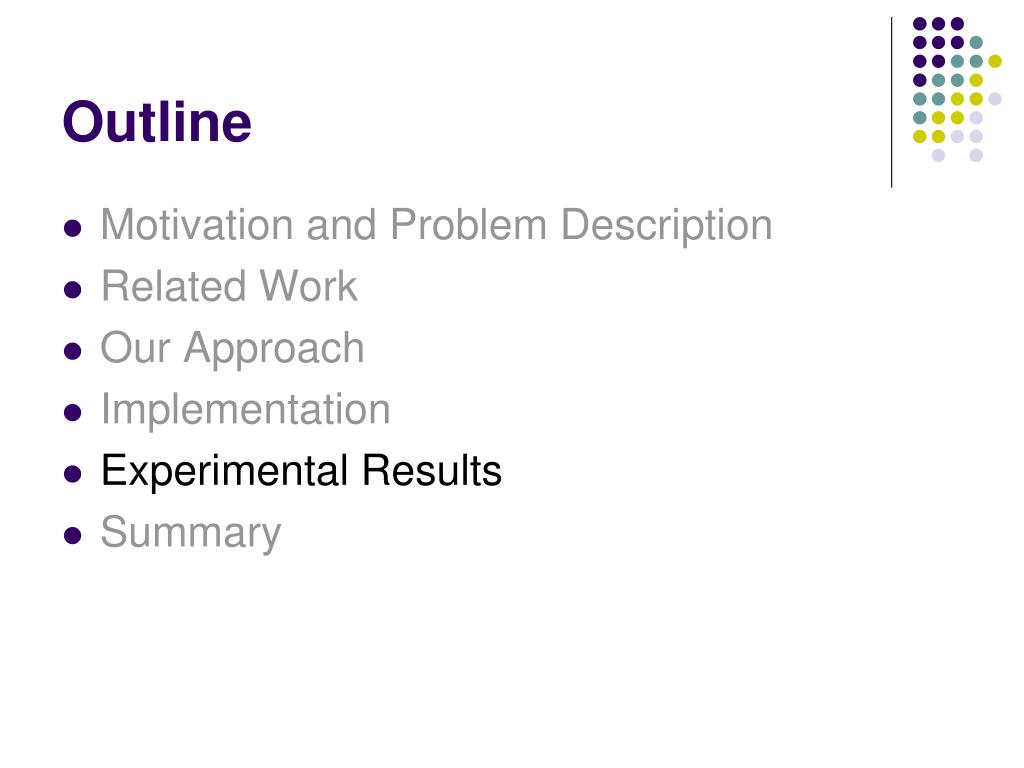
Task: Click the word Approach in third bullet
Action: pos(274,349)
